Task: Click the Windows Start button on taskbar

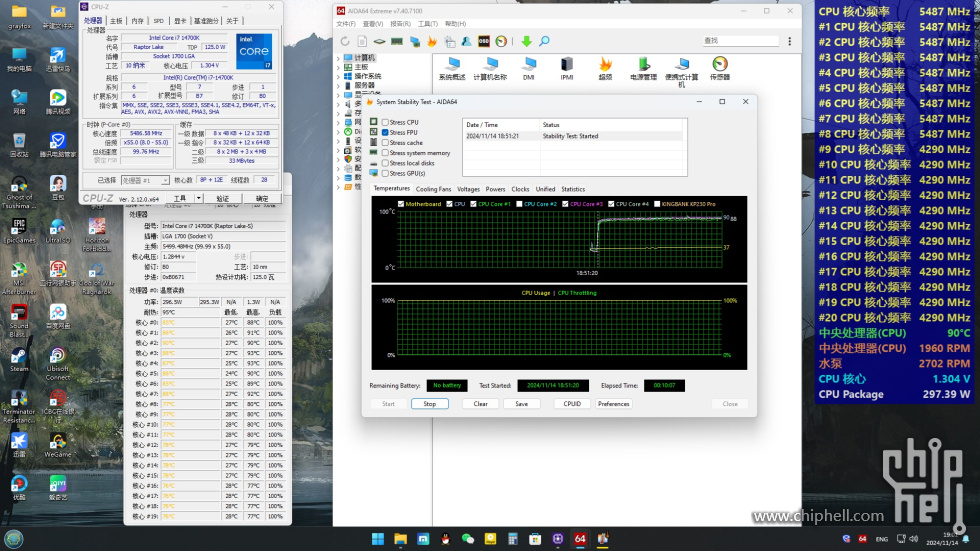Action: (x=378, y=539)
